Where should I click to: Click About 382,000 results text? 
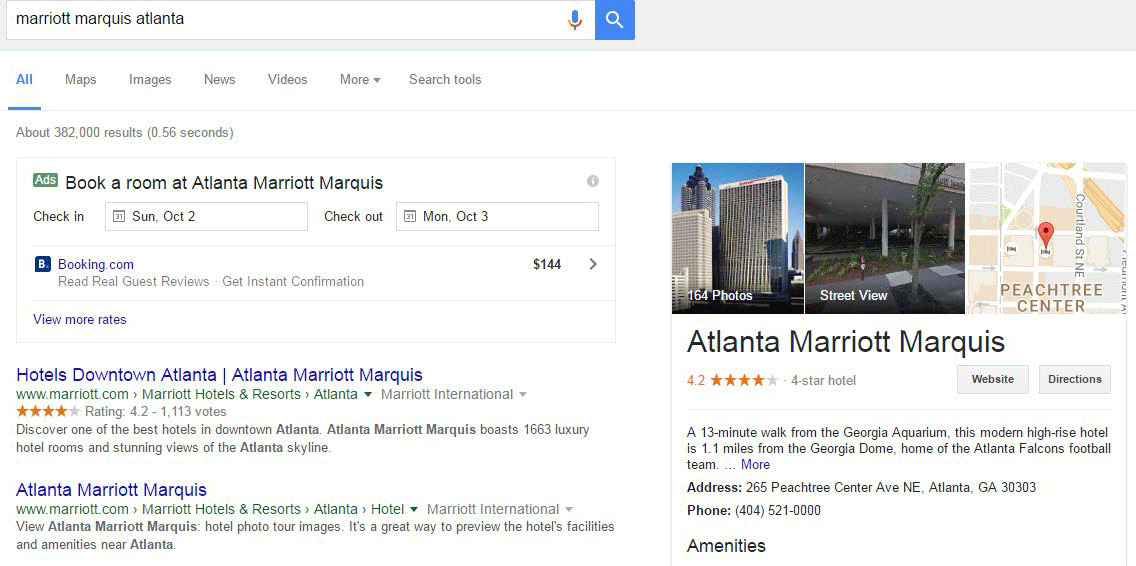click(x=125, y=133)
